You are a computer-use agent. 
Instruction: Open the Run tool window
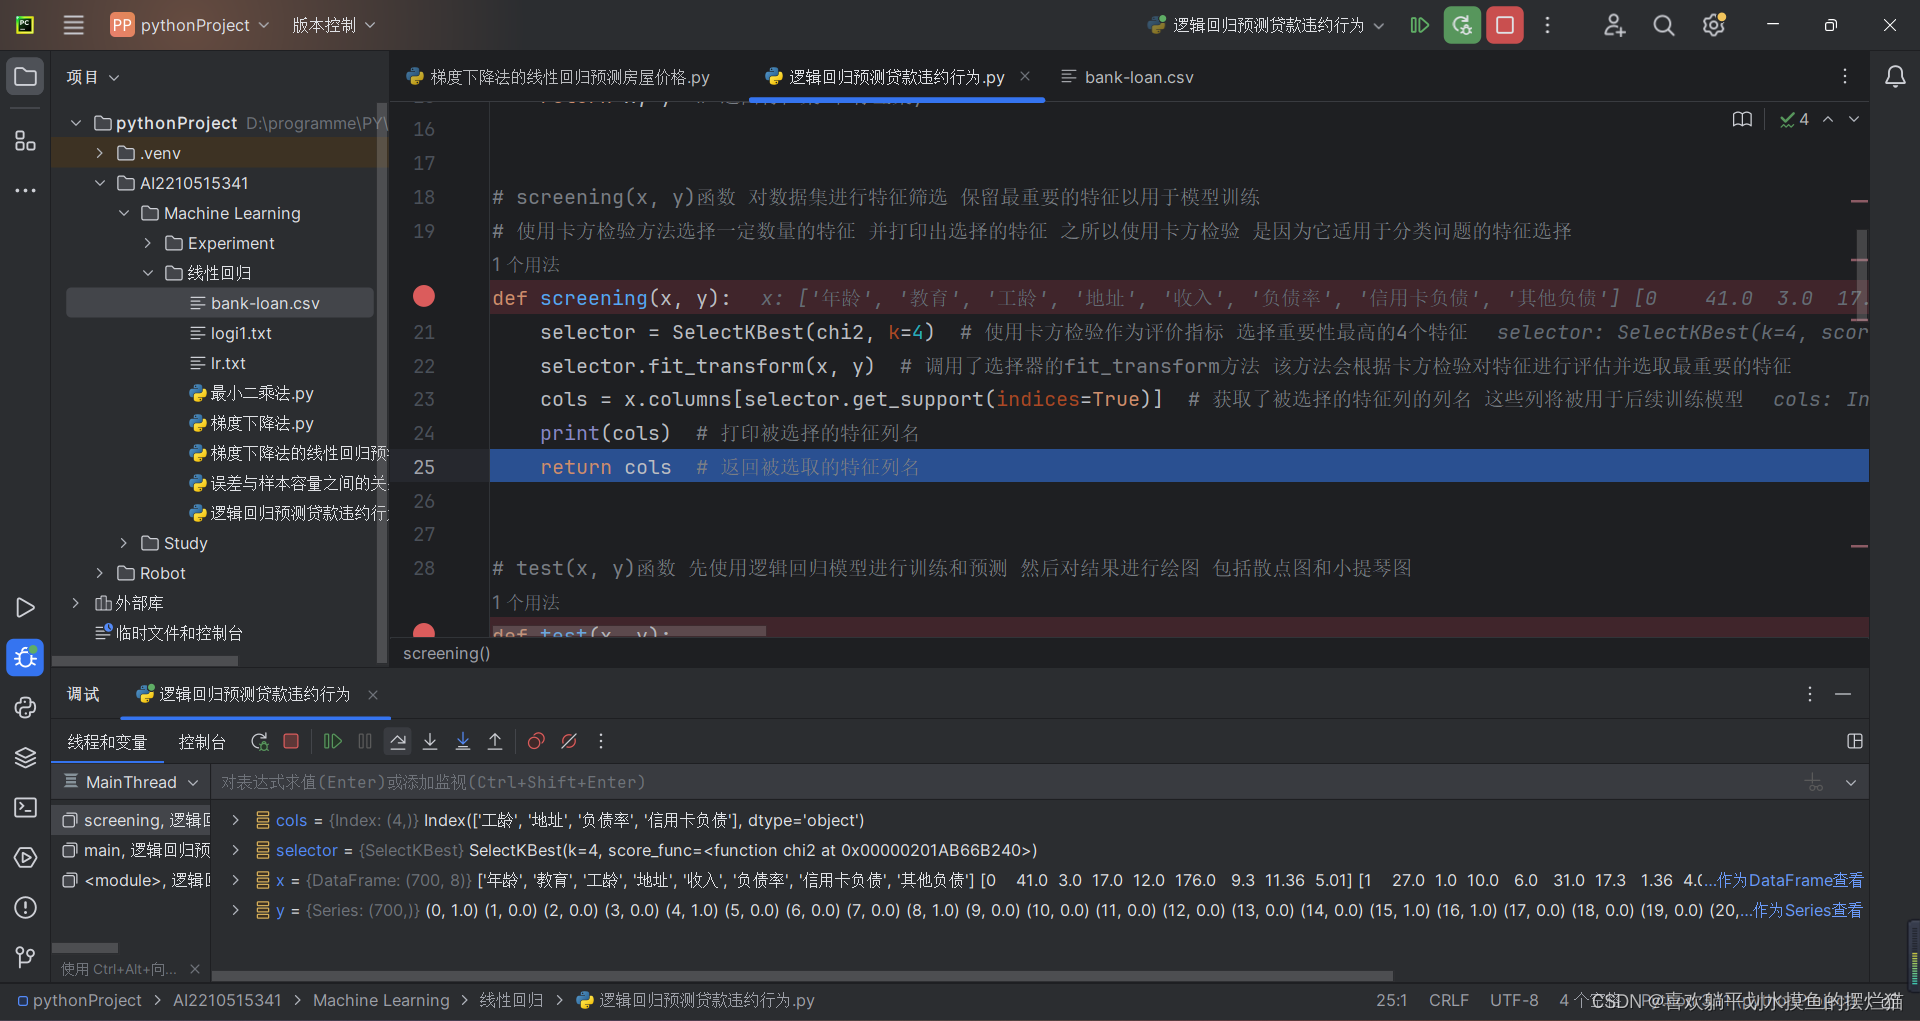tap(26, 608)
